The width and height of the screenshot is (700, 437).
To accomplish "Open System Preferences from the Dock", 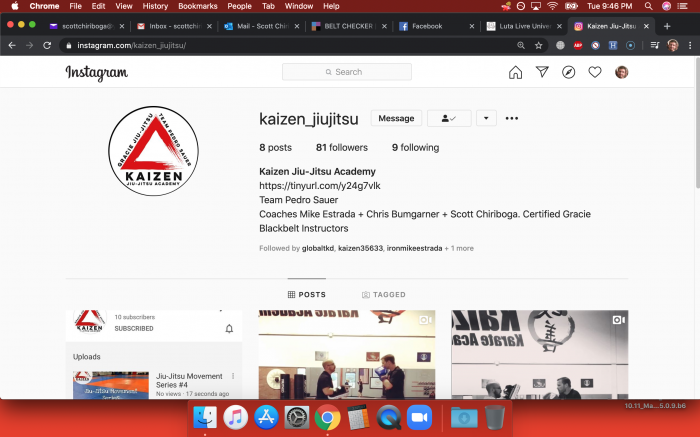I will tap(296, 417).
